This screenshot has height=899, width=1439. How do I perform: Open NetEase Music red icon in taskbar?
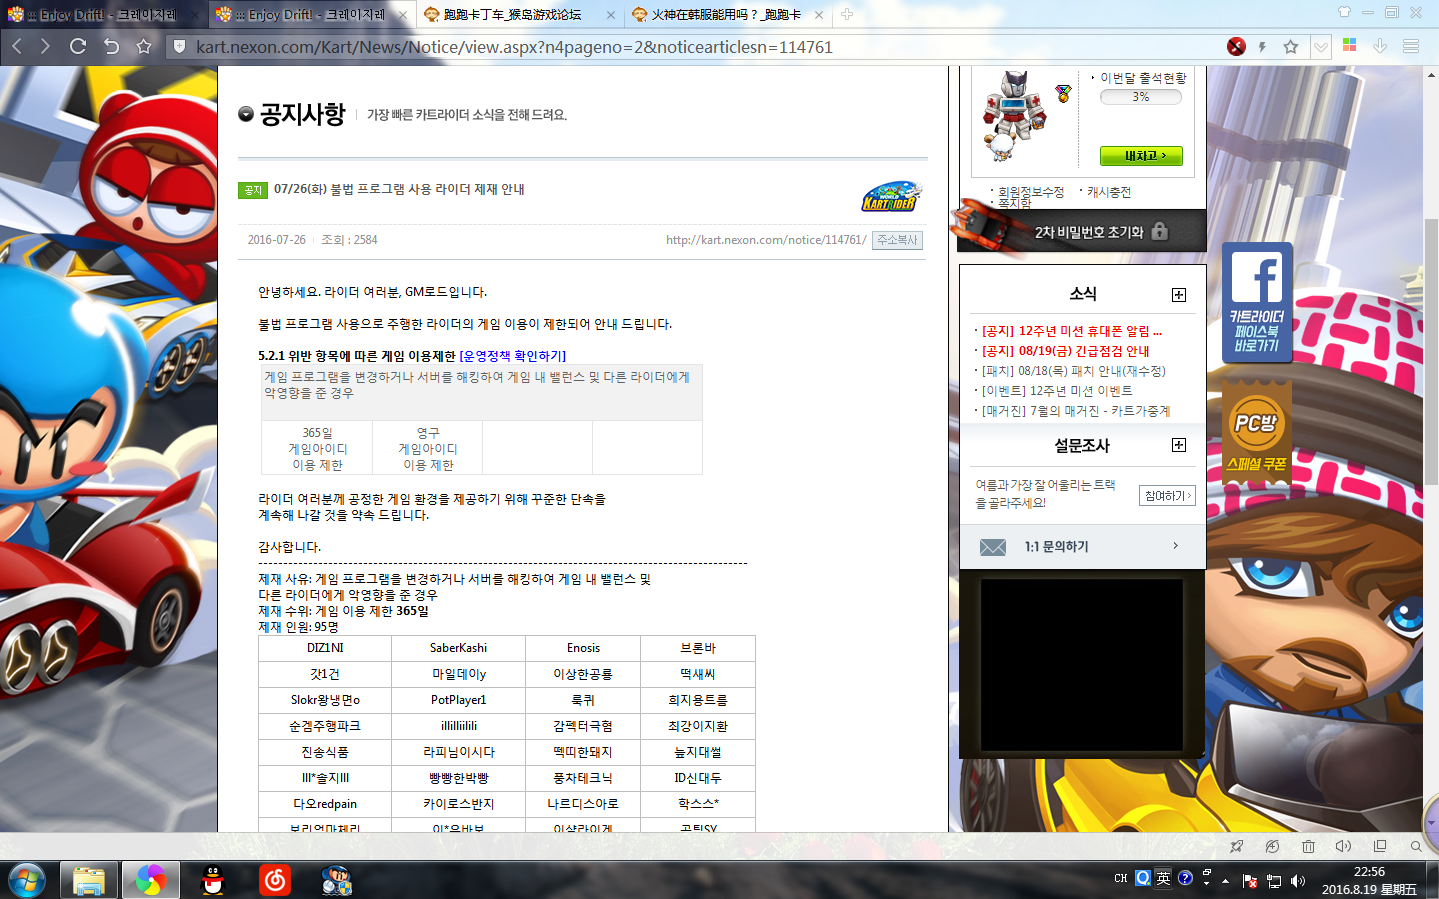(x=275, y=880)
